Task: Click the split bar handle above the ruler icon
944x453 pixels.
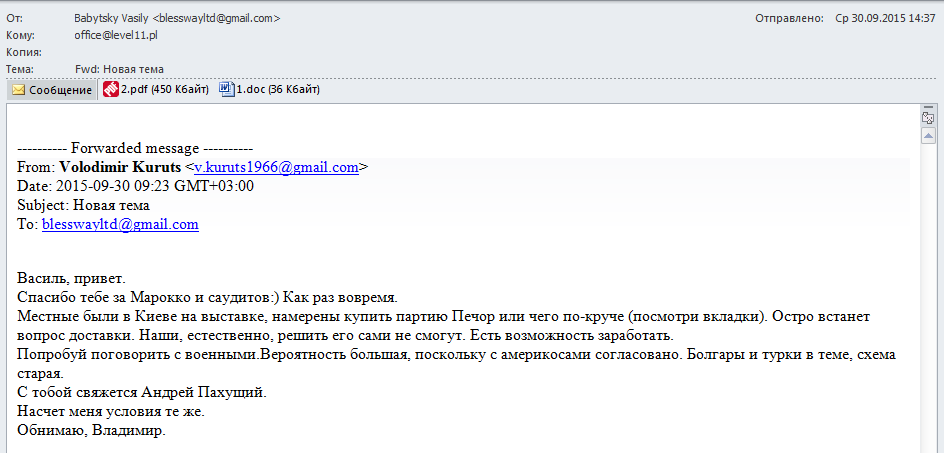Action: coord(928,106)
